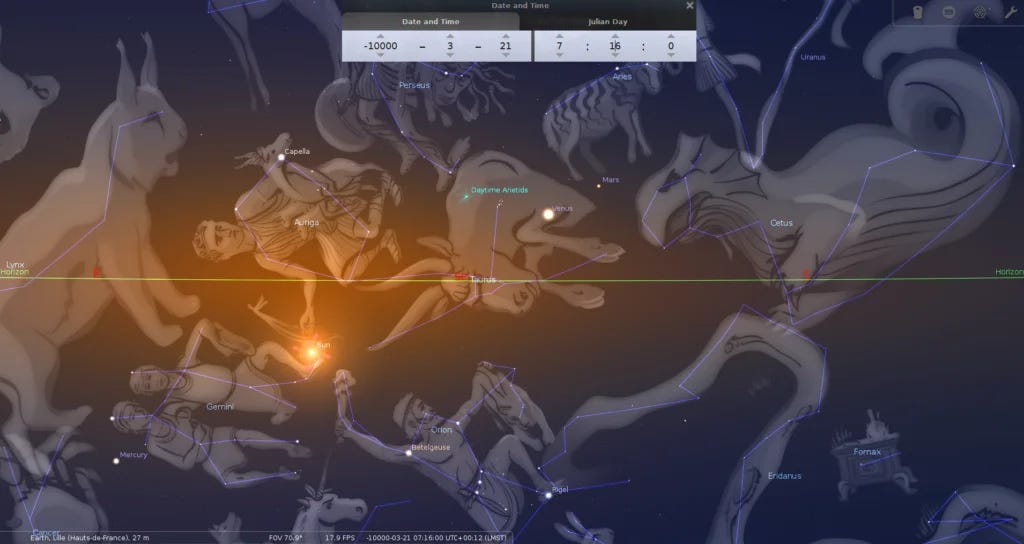This screenshot has width=1024, height=544.
Task: Decrease the year with its down arrow
Action: point(381,56)
